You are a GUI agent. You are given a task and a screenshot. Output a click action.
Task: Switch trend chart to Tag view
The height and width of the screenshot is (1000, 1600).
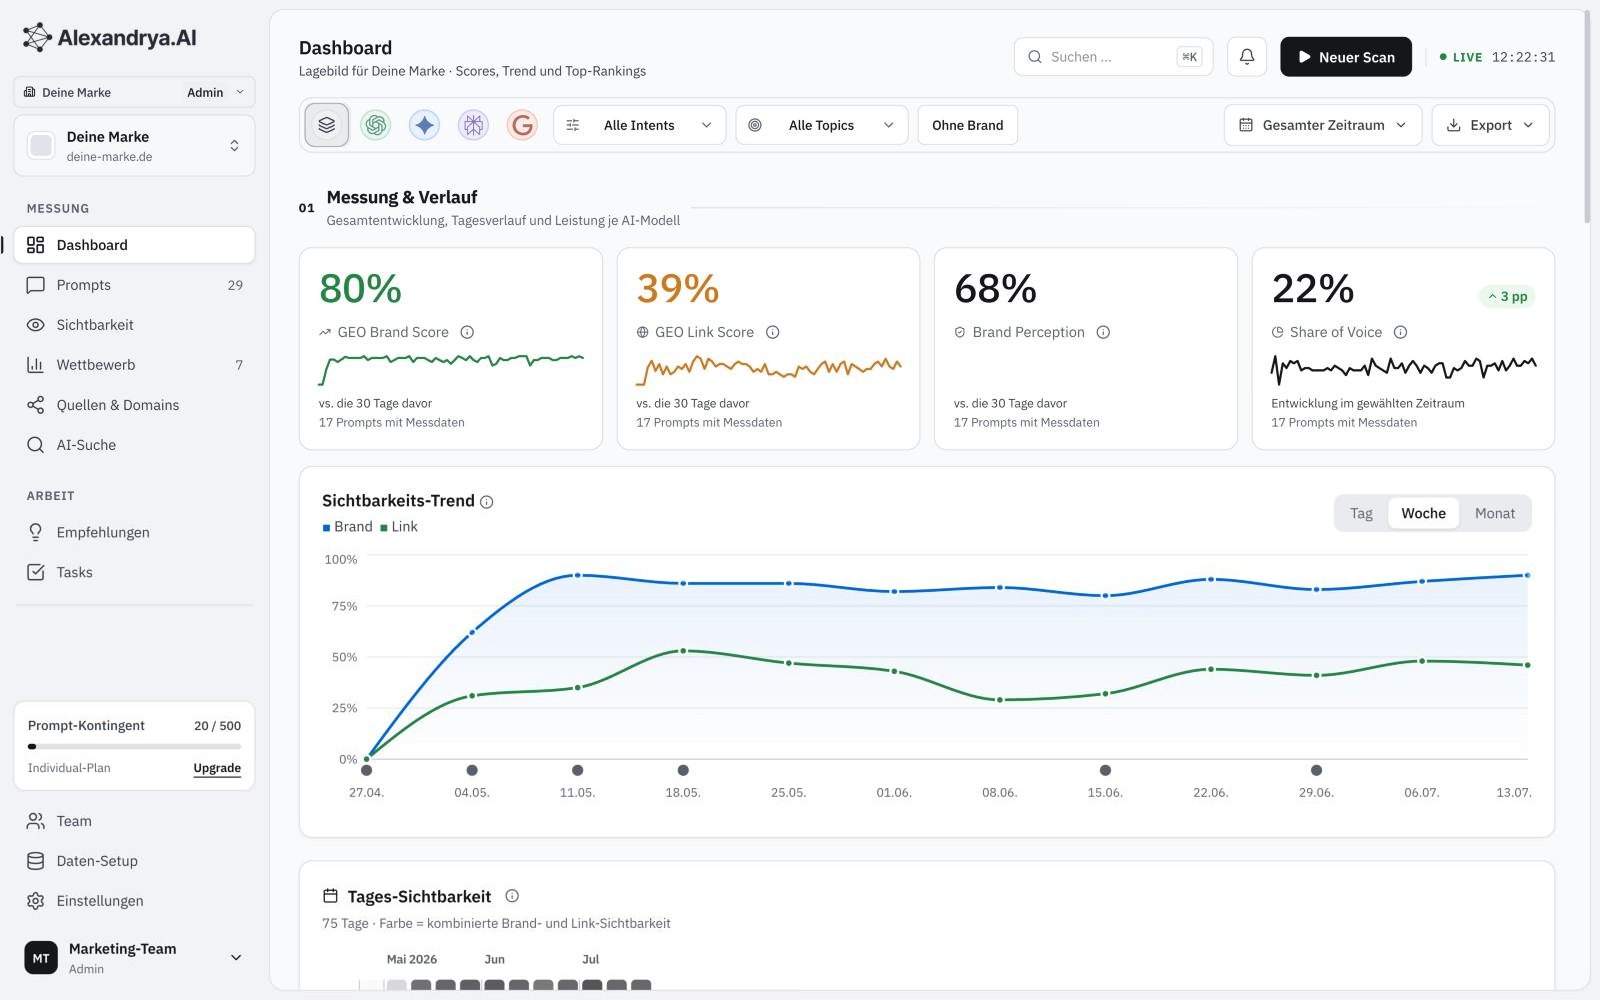[1361, 513]
